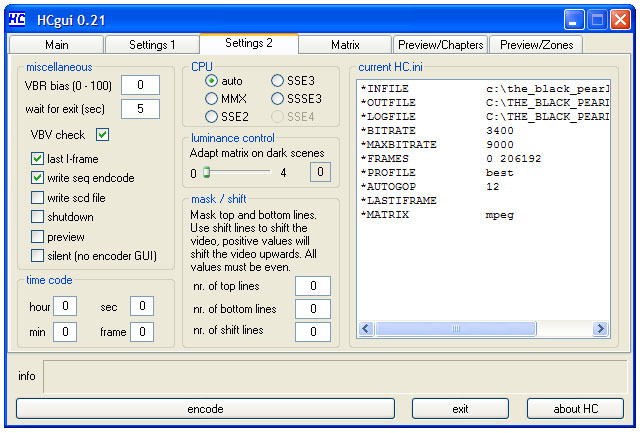The width and height of the screenshot is (640, 433).
Task: Click the HC.ini left scroll arrow
Action: (366, 329)
